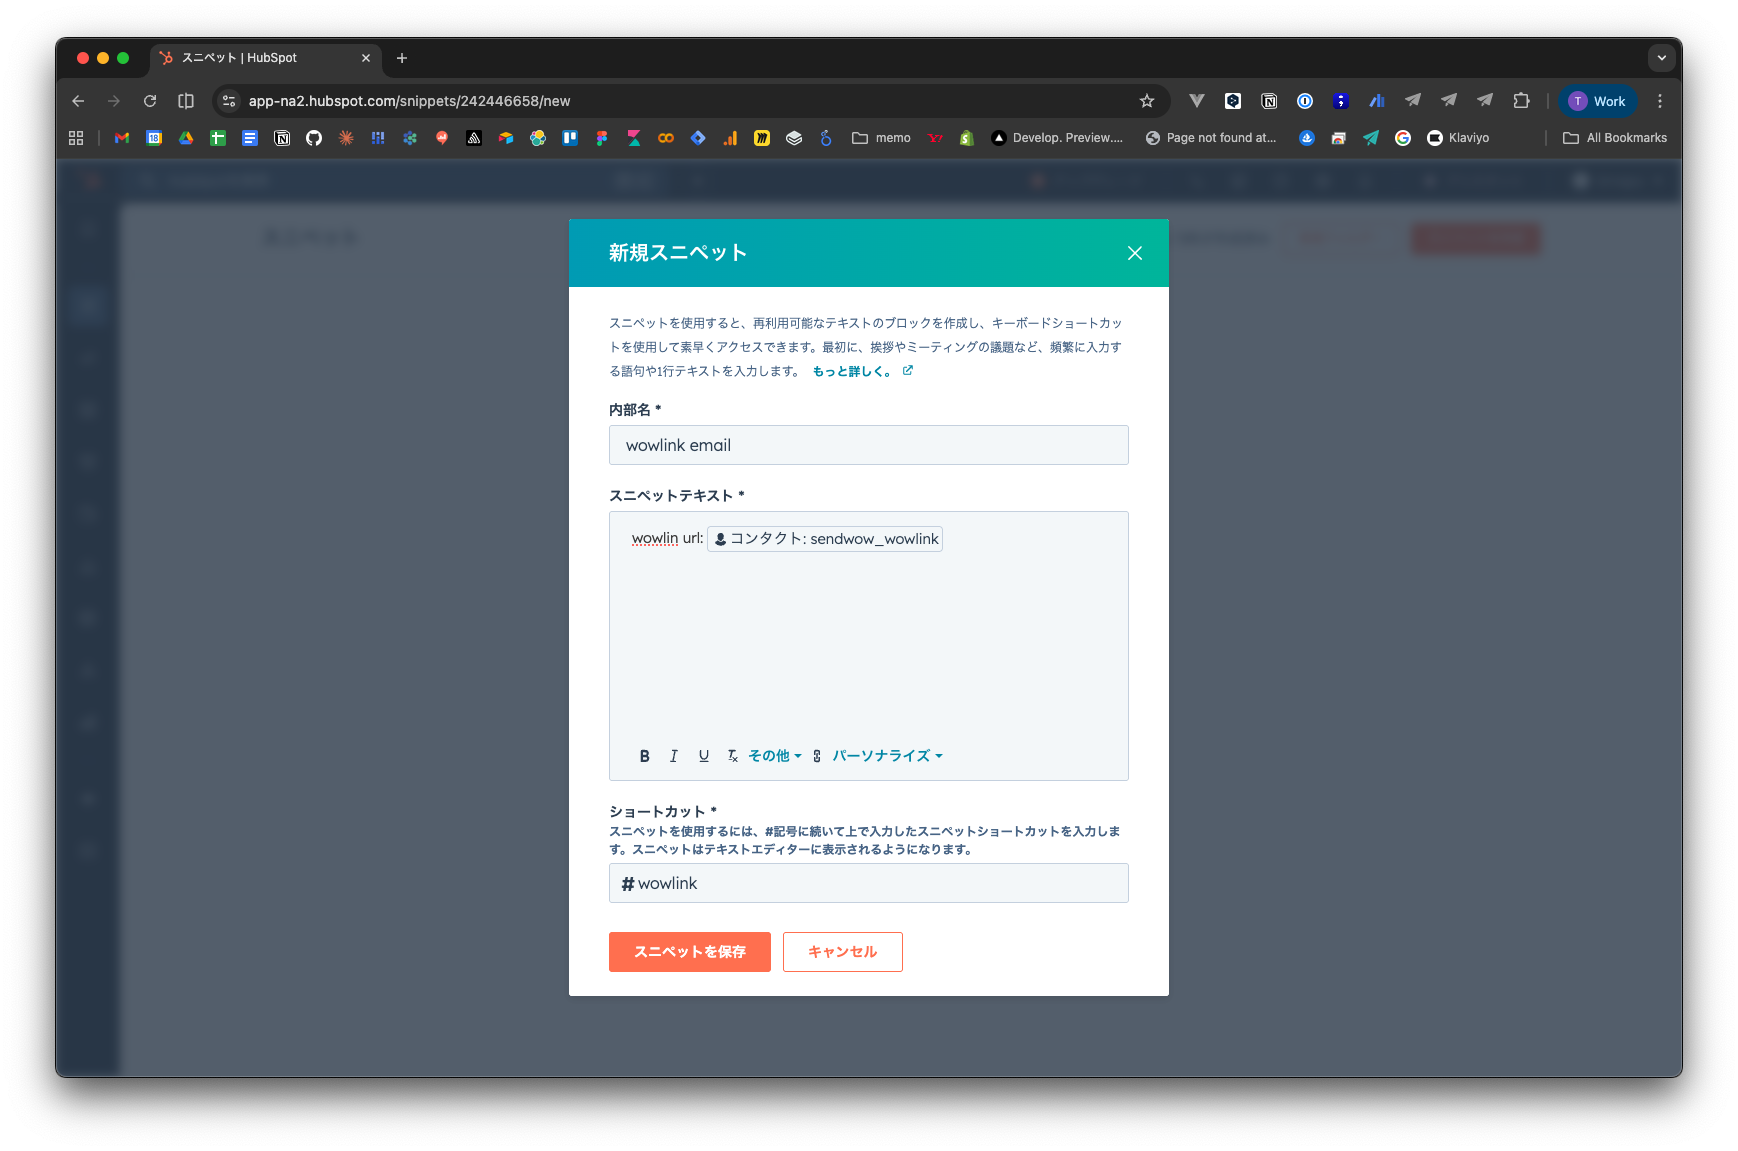Expand the tab search dropdown
The width and height of the screenshot is (1738, 1151).
1662,58
